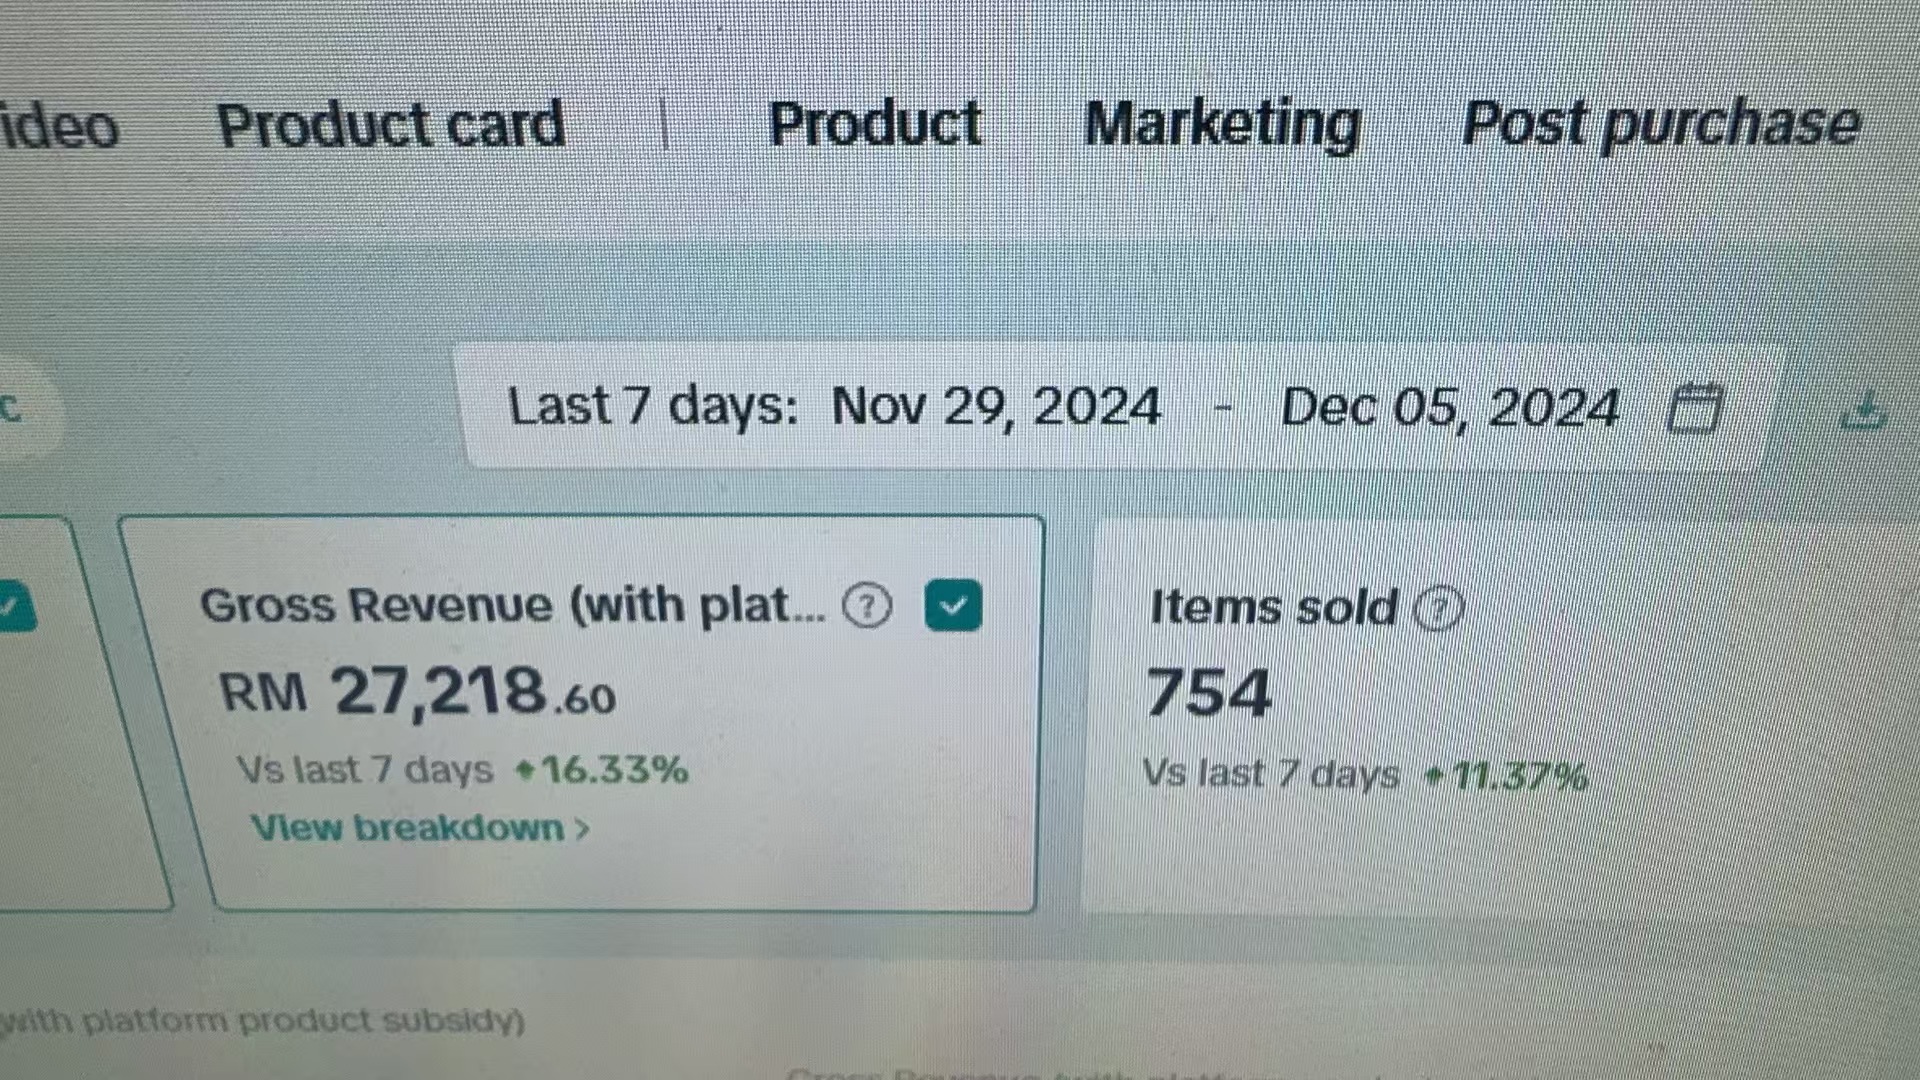Expand View breakdown chevron link
The width and height of the screenshot is (1920, 1080).
[420, 828]
